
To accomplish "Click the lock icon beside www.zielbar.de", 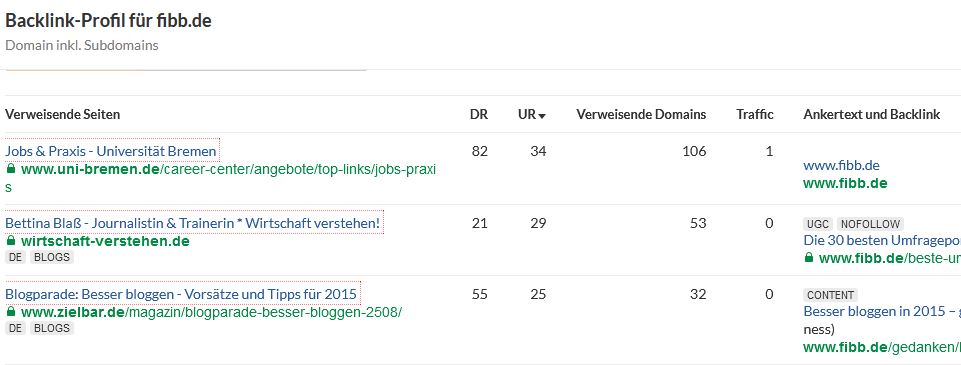I will [10, 312].
